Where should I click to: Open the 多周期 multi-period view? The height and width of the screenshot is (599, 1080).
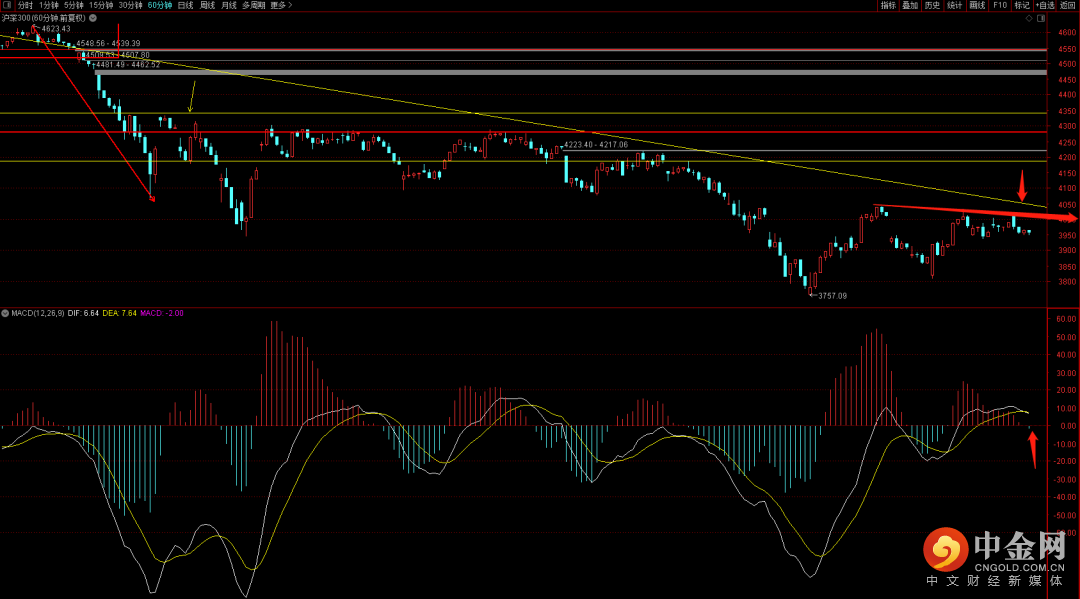click(x=252, y=5)
